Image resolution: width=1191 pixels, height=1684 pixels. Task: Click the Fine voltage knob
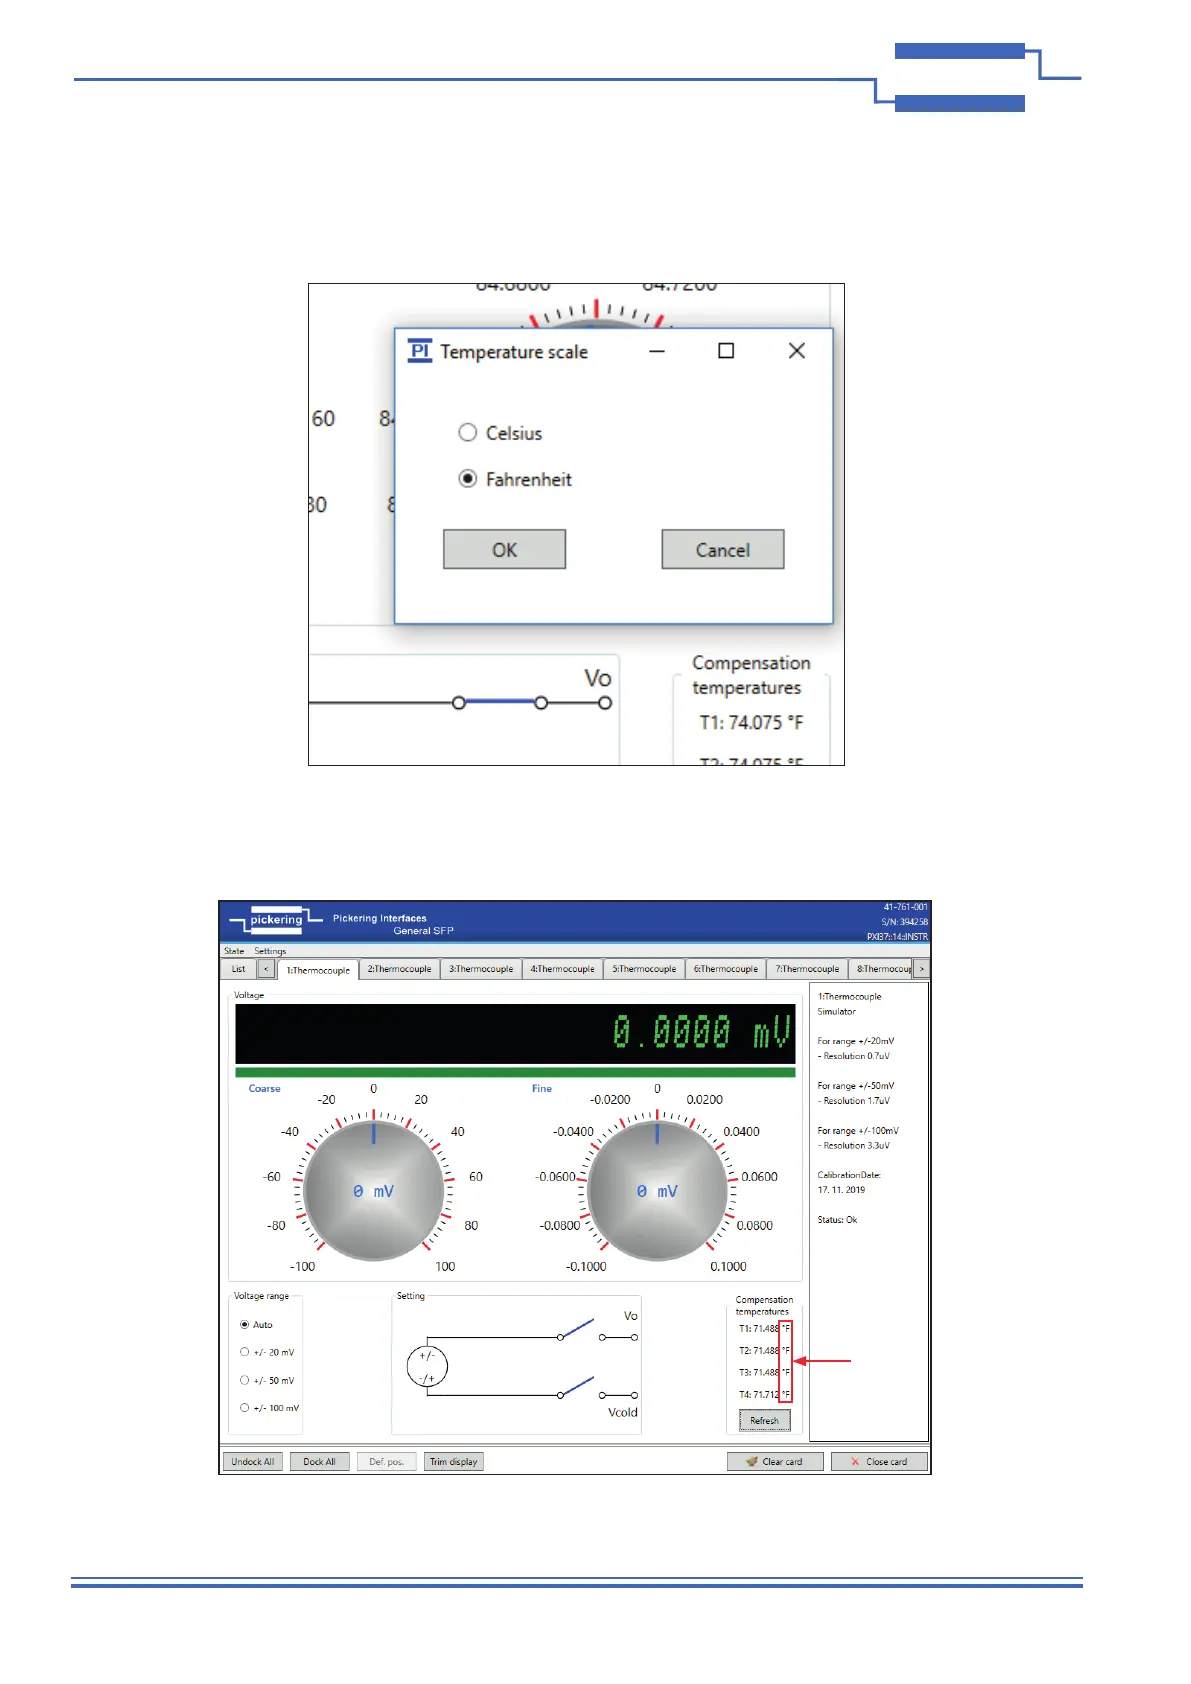tap(657, 1191)
